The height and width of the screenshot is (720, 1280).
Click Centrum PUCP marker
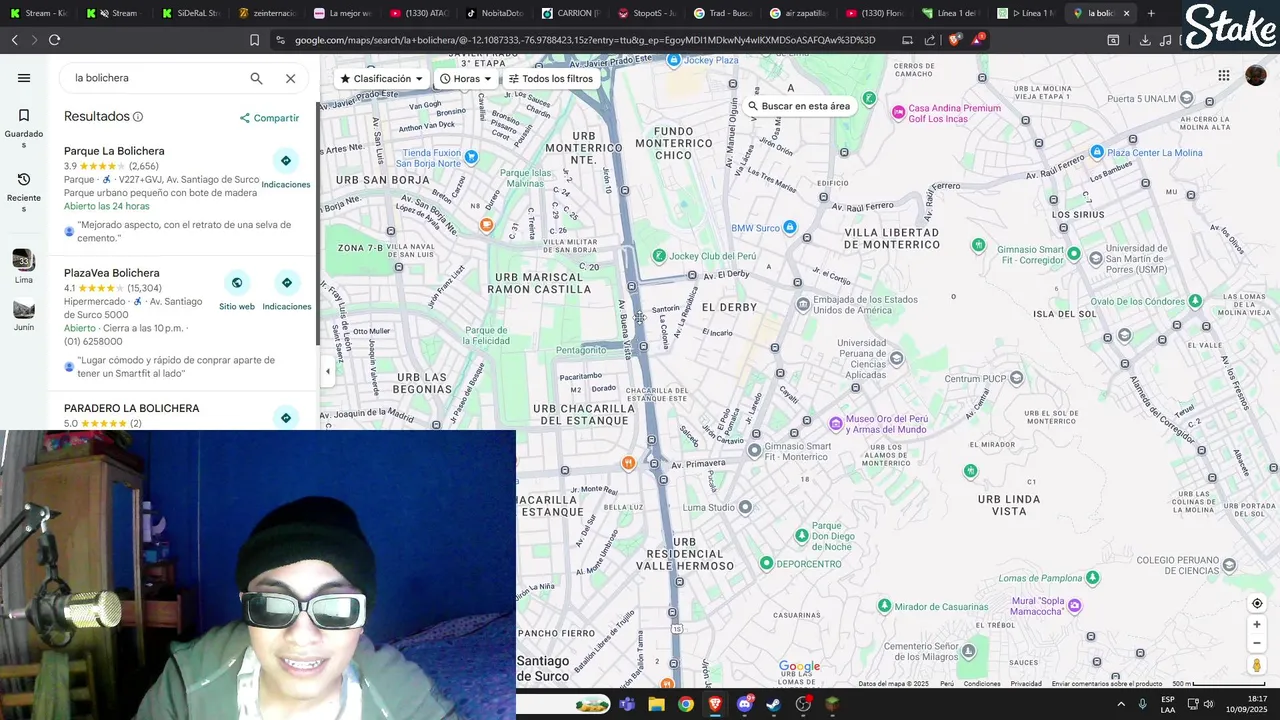click(x=1016, y=378)
